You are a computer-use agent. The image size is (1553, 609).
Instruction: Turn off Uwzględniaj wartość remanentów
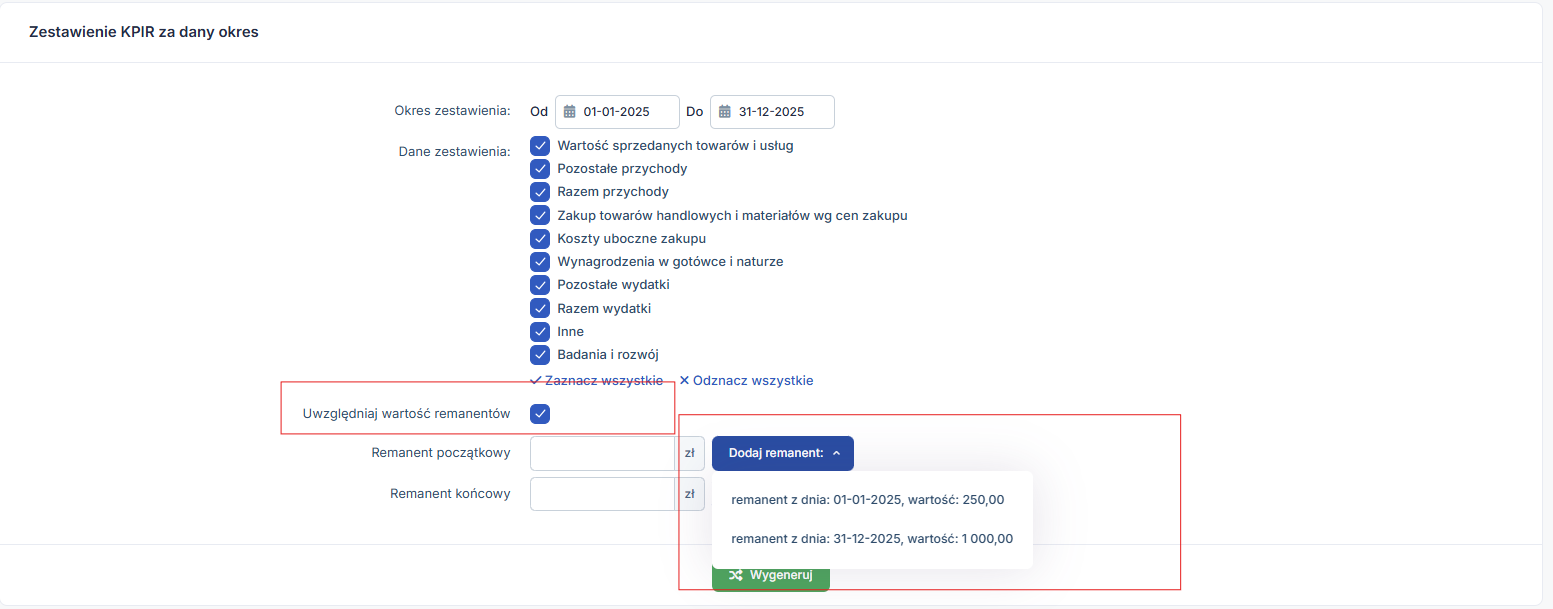(540, 414)
